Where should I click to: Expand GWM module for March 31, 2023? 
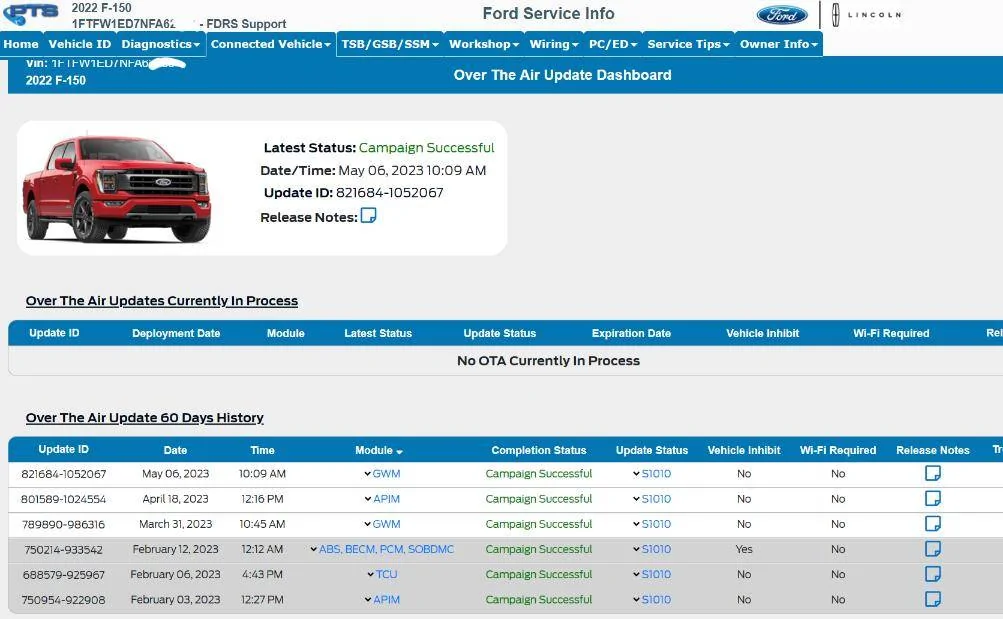[x=382, y=524]
